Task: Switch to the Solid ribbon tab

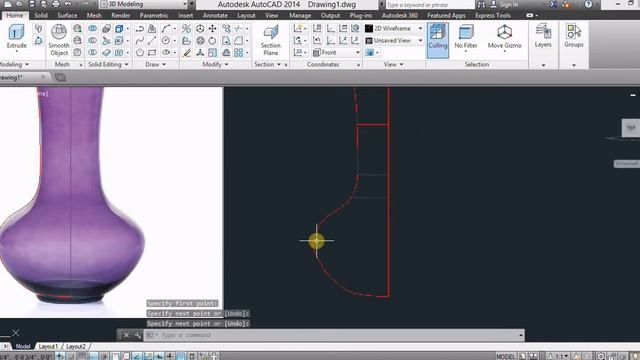Action: (41, 16)
